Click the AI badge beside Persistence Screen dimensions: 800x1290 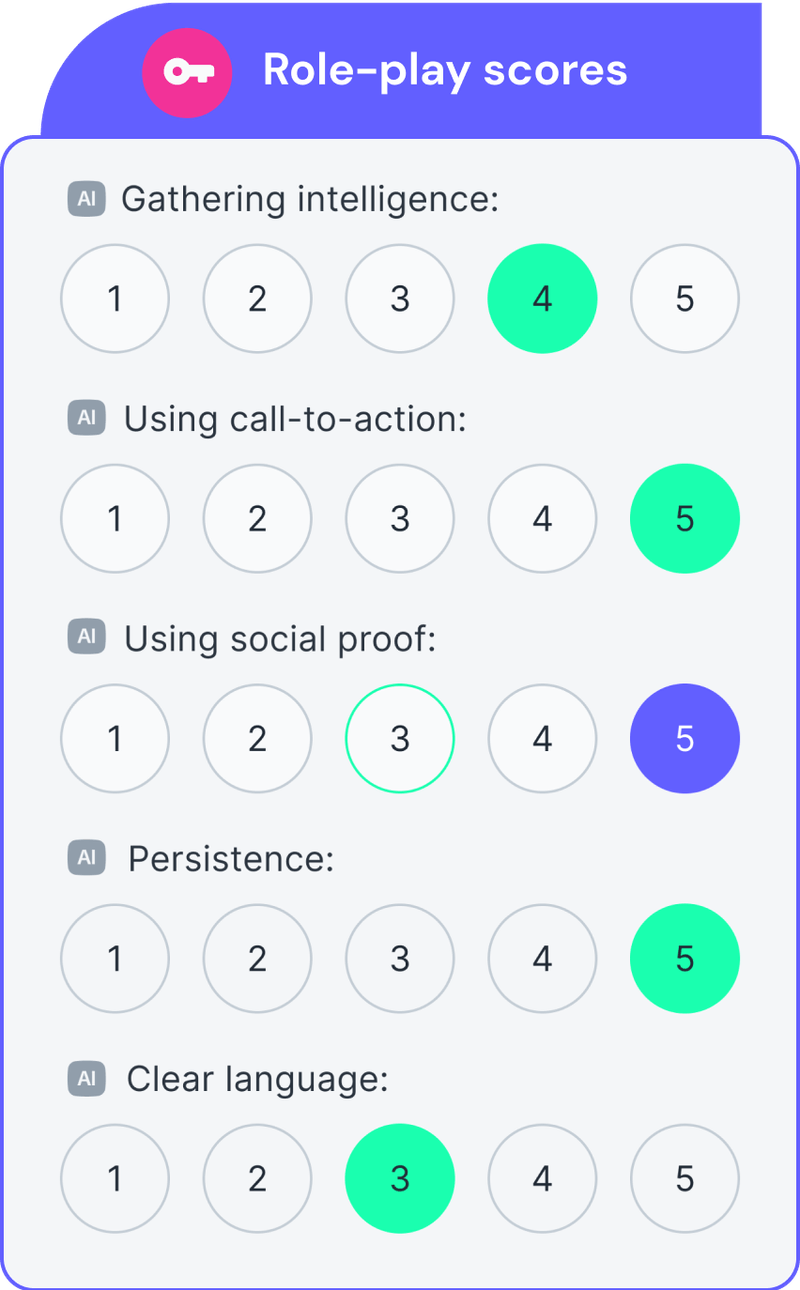87,858
